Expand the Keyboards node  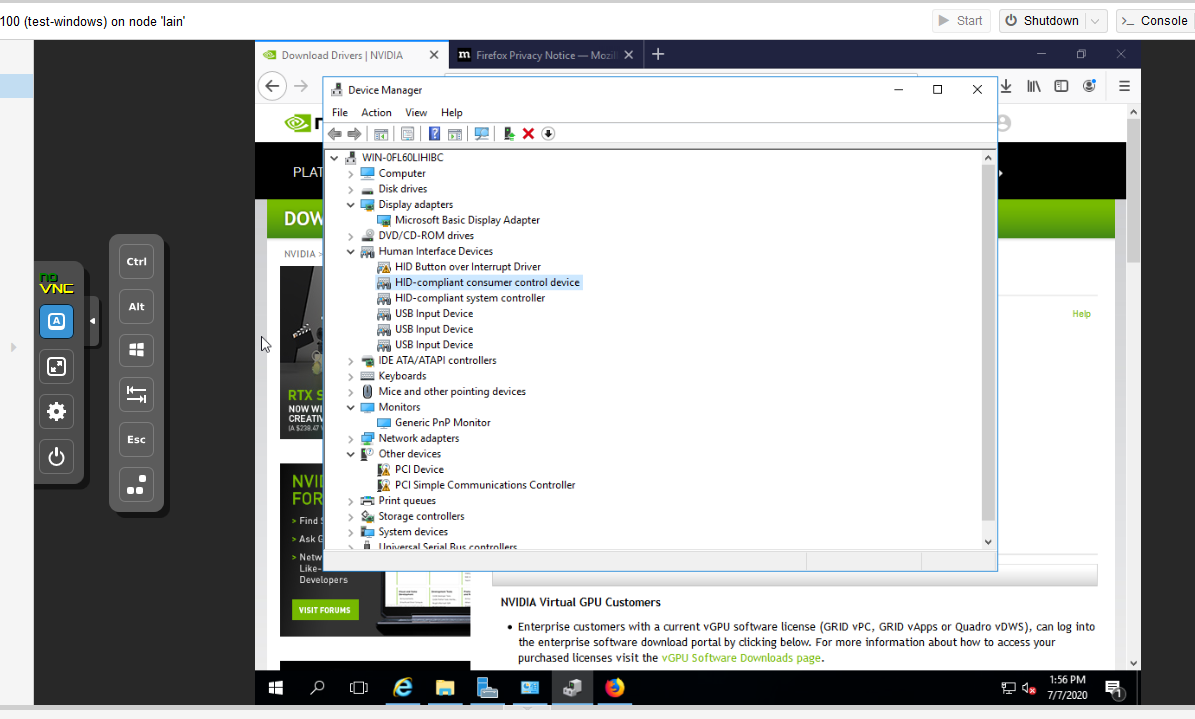pos(351,377)
